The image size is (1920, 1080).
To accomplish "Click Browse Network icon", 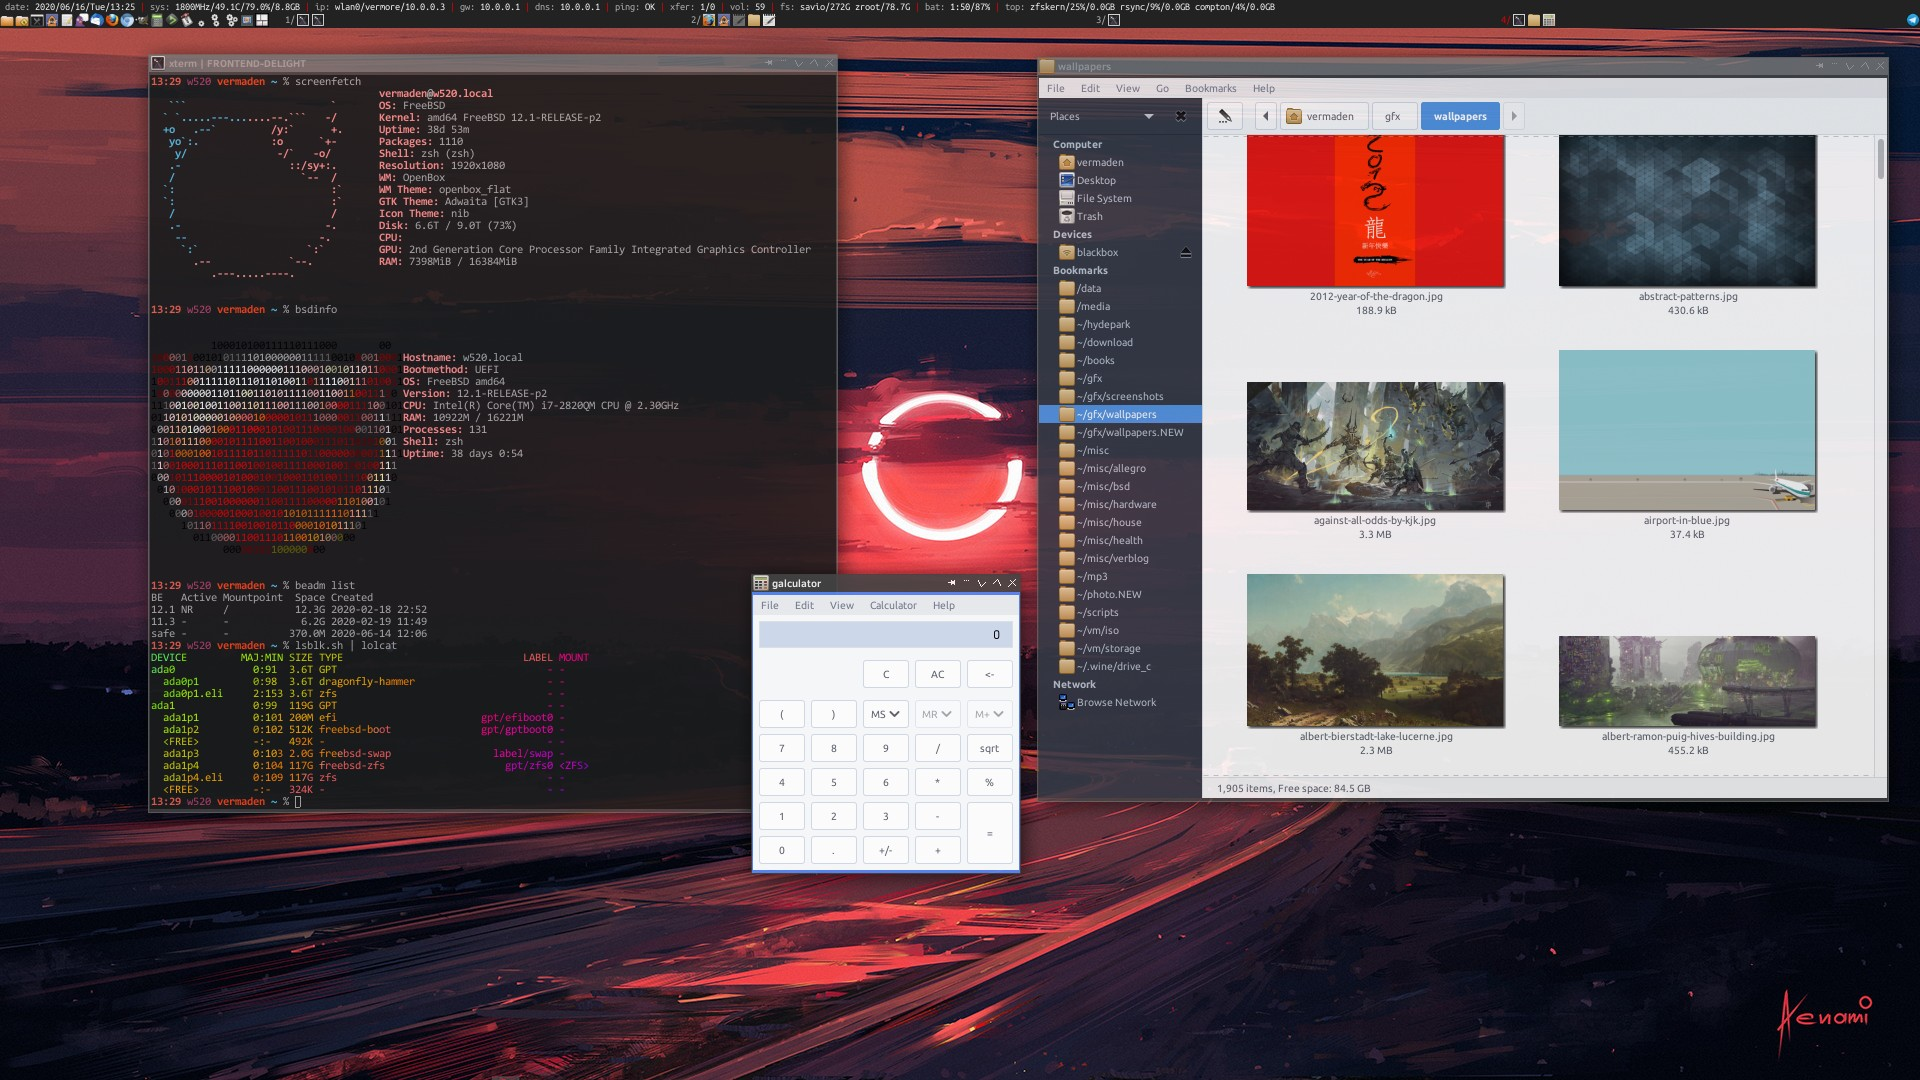I will pyautogui.click(x=1066, y=703).
